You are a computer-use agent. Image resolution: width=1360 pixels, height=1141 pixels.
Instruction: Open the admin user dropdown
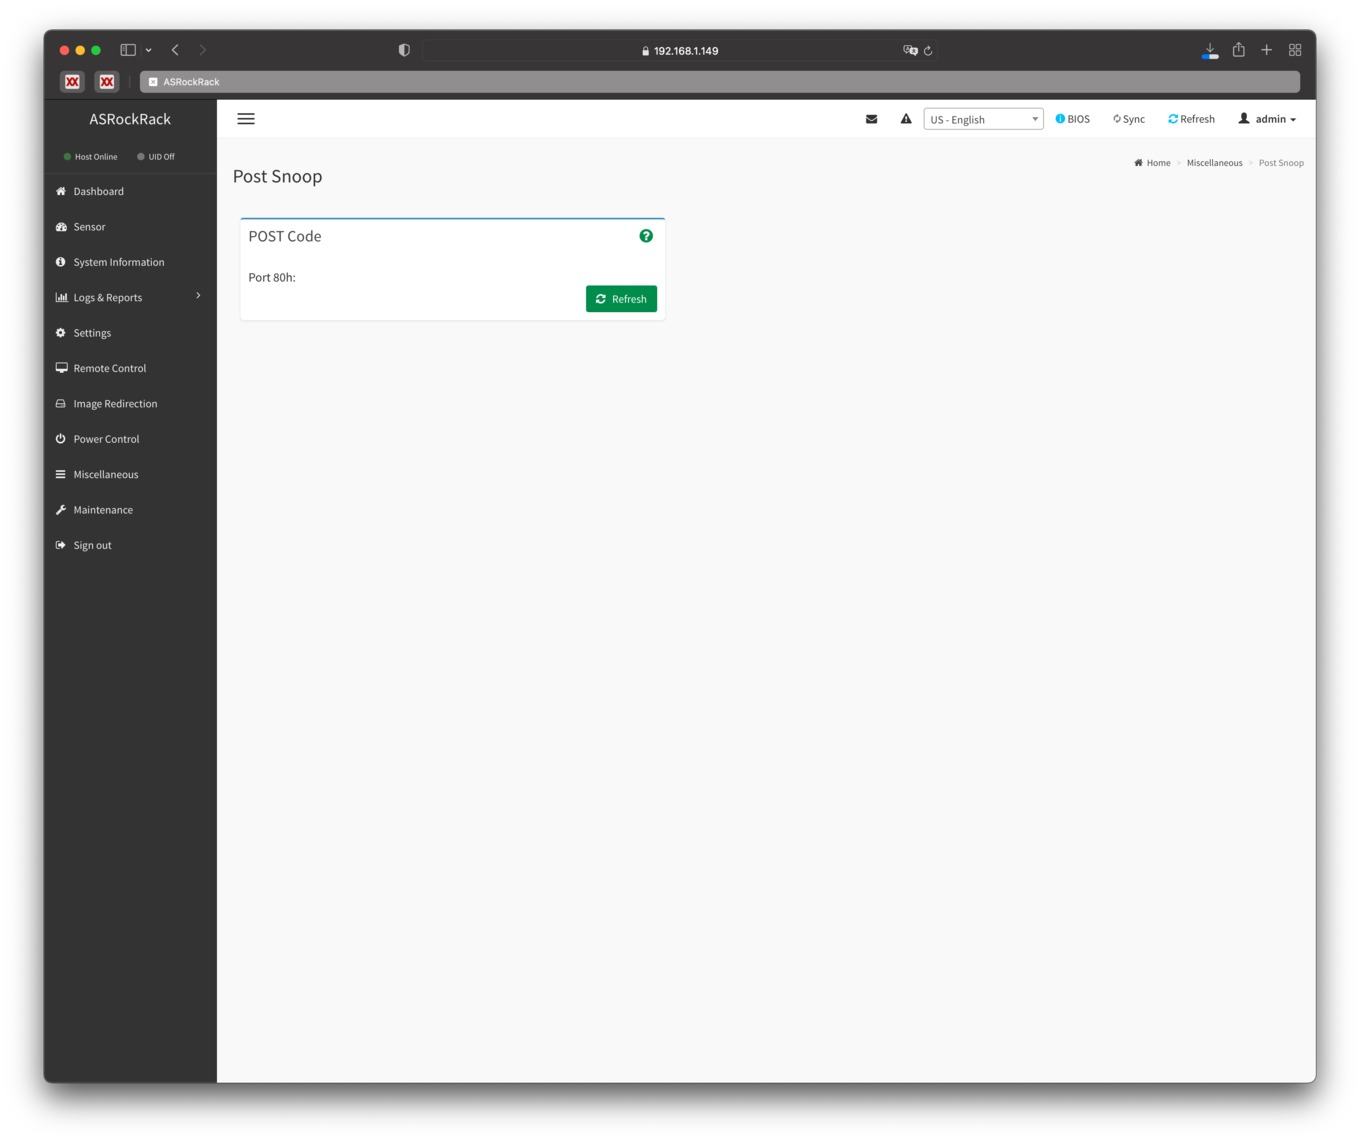click(x=1267, y=119)
